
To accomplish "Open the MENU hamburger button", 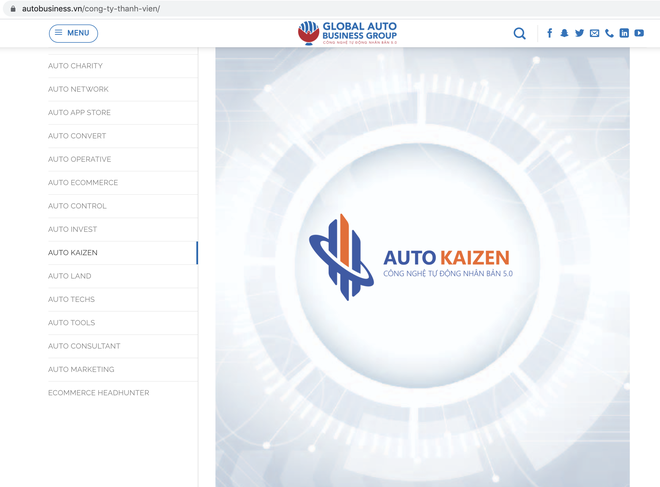I will [x=73, y=33].
